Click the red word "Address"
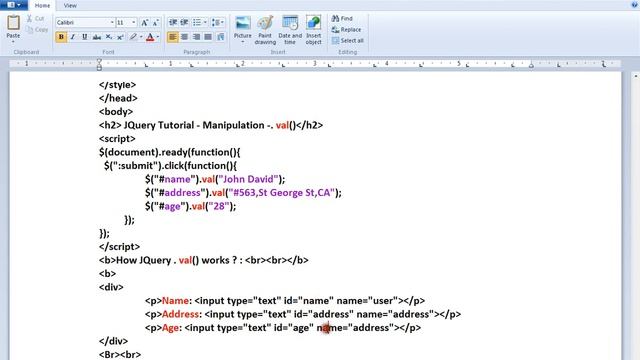The image size is (640, 360). [180, 314]
